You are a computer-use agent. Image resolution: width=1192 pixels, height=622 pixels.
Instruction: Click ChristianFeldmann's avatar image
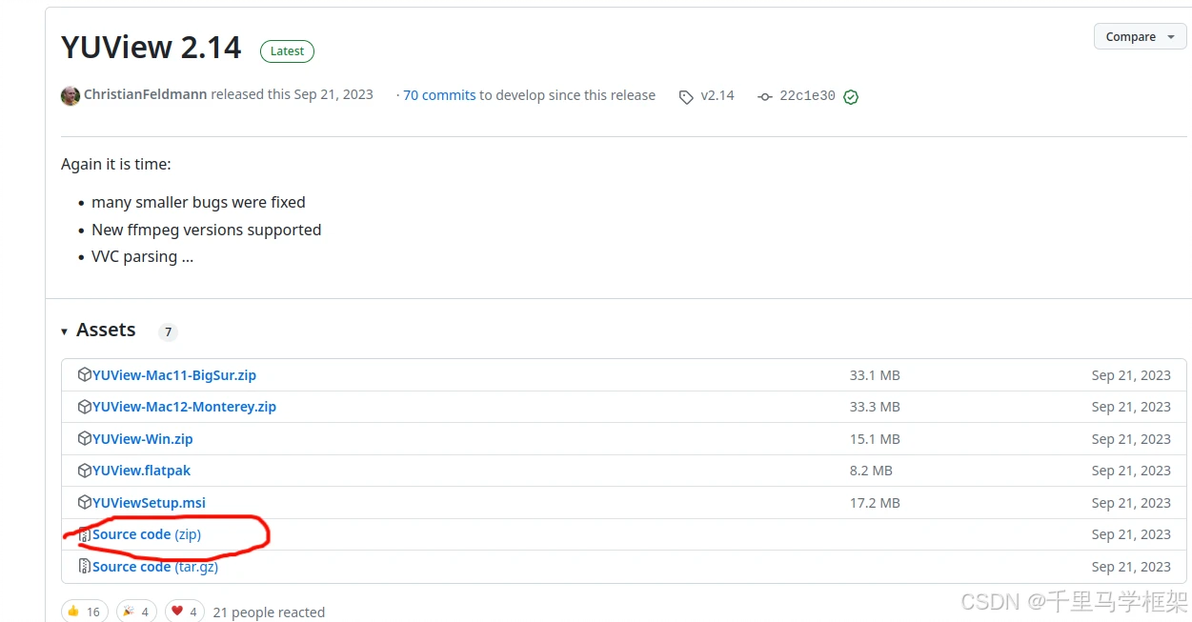point(70,96)
